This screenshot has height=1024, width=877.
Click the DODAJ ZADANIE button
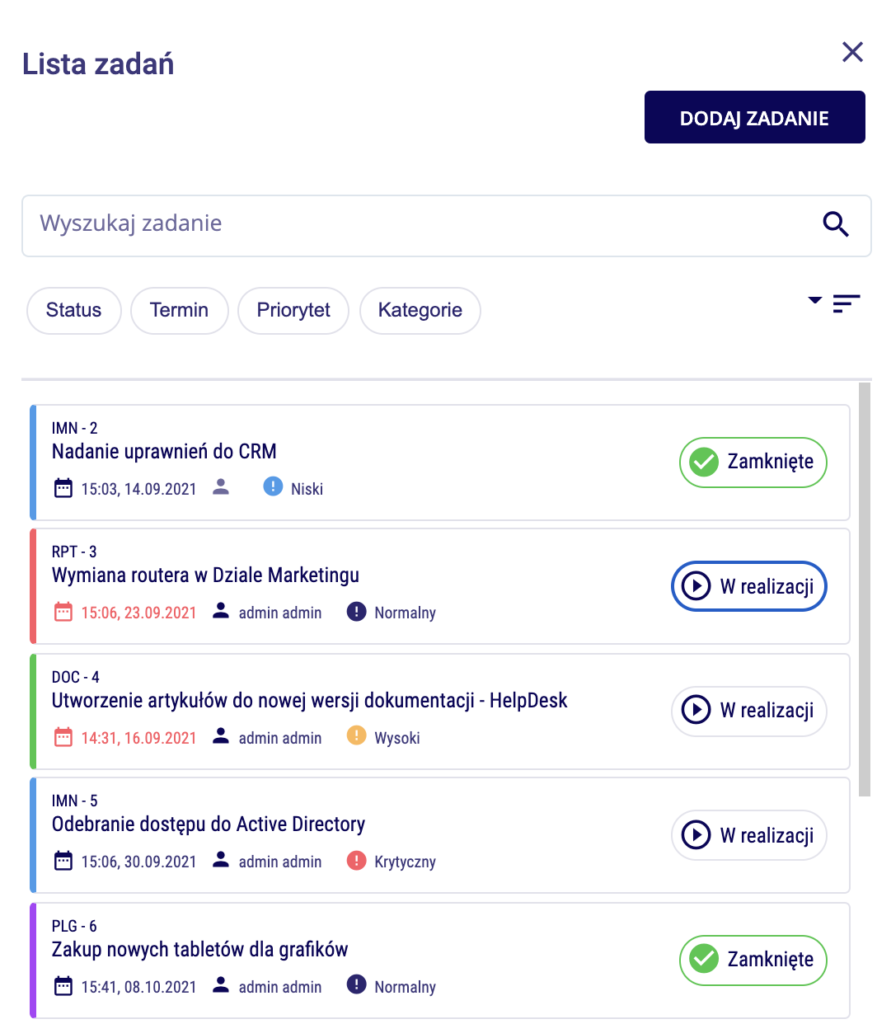click(754, 118)
